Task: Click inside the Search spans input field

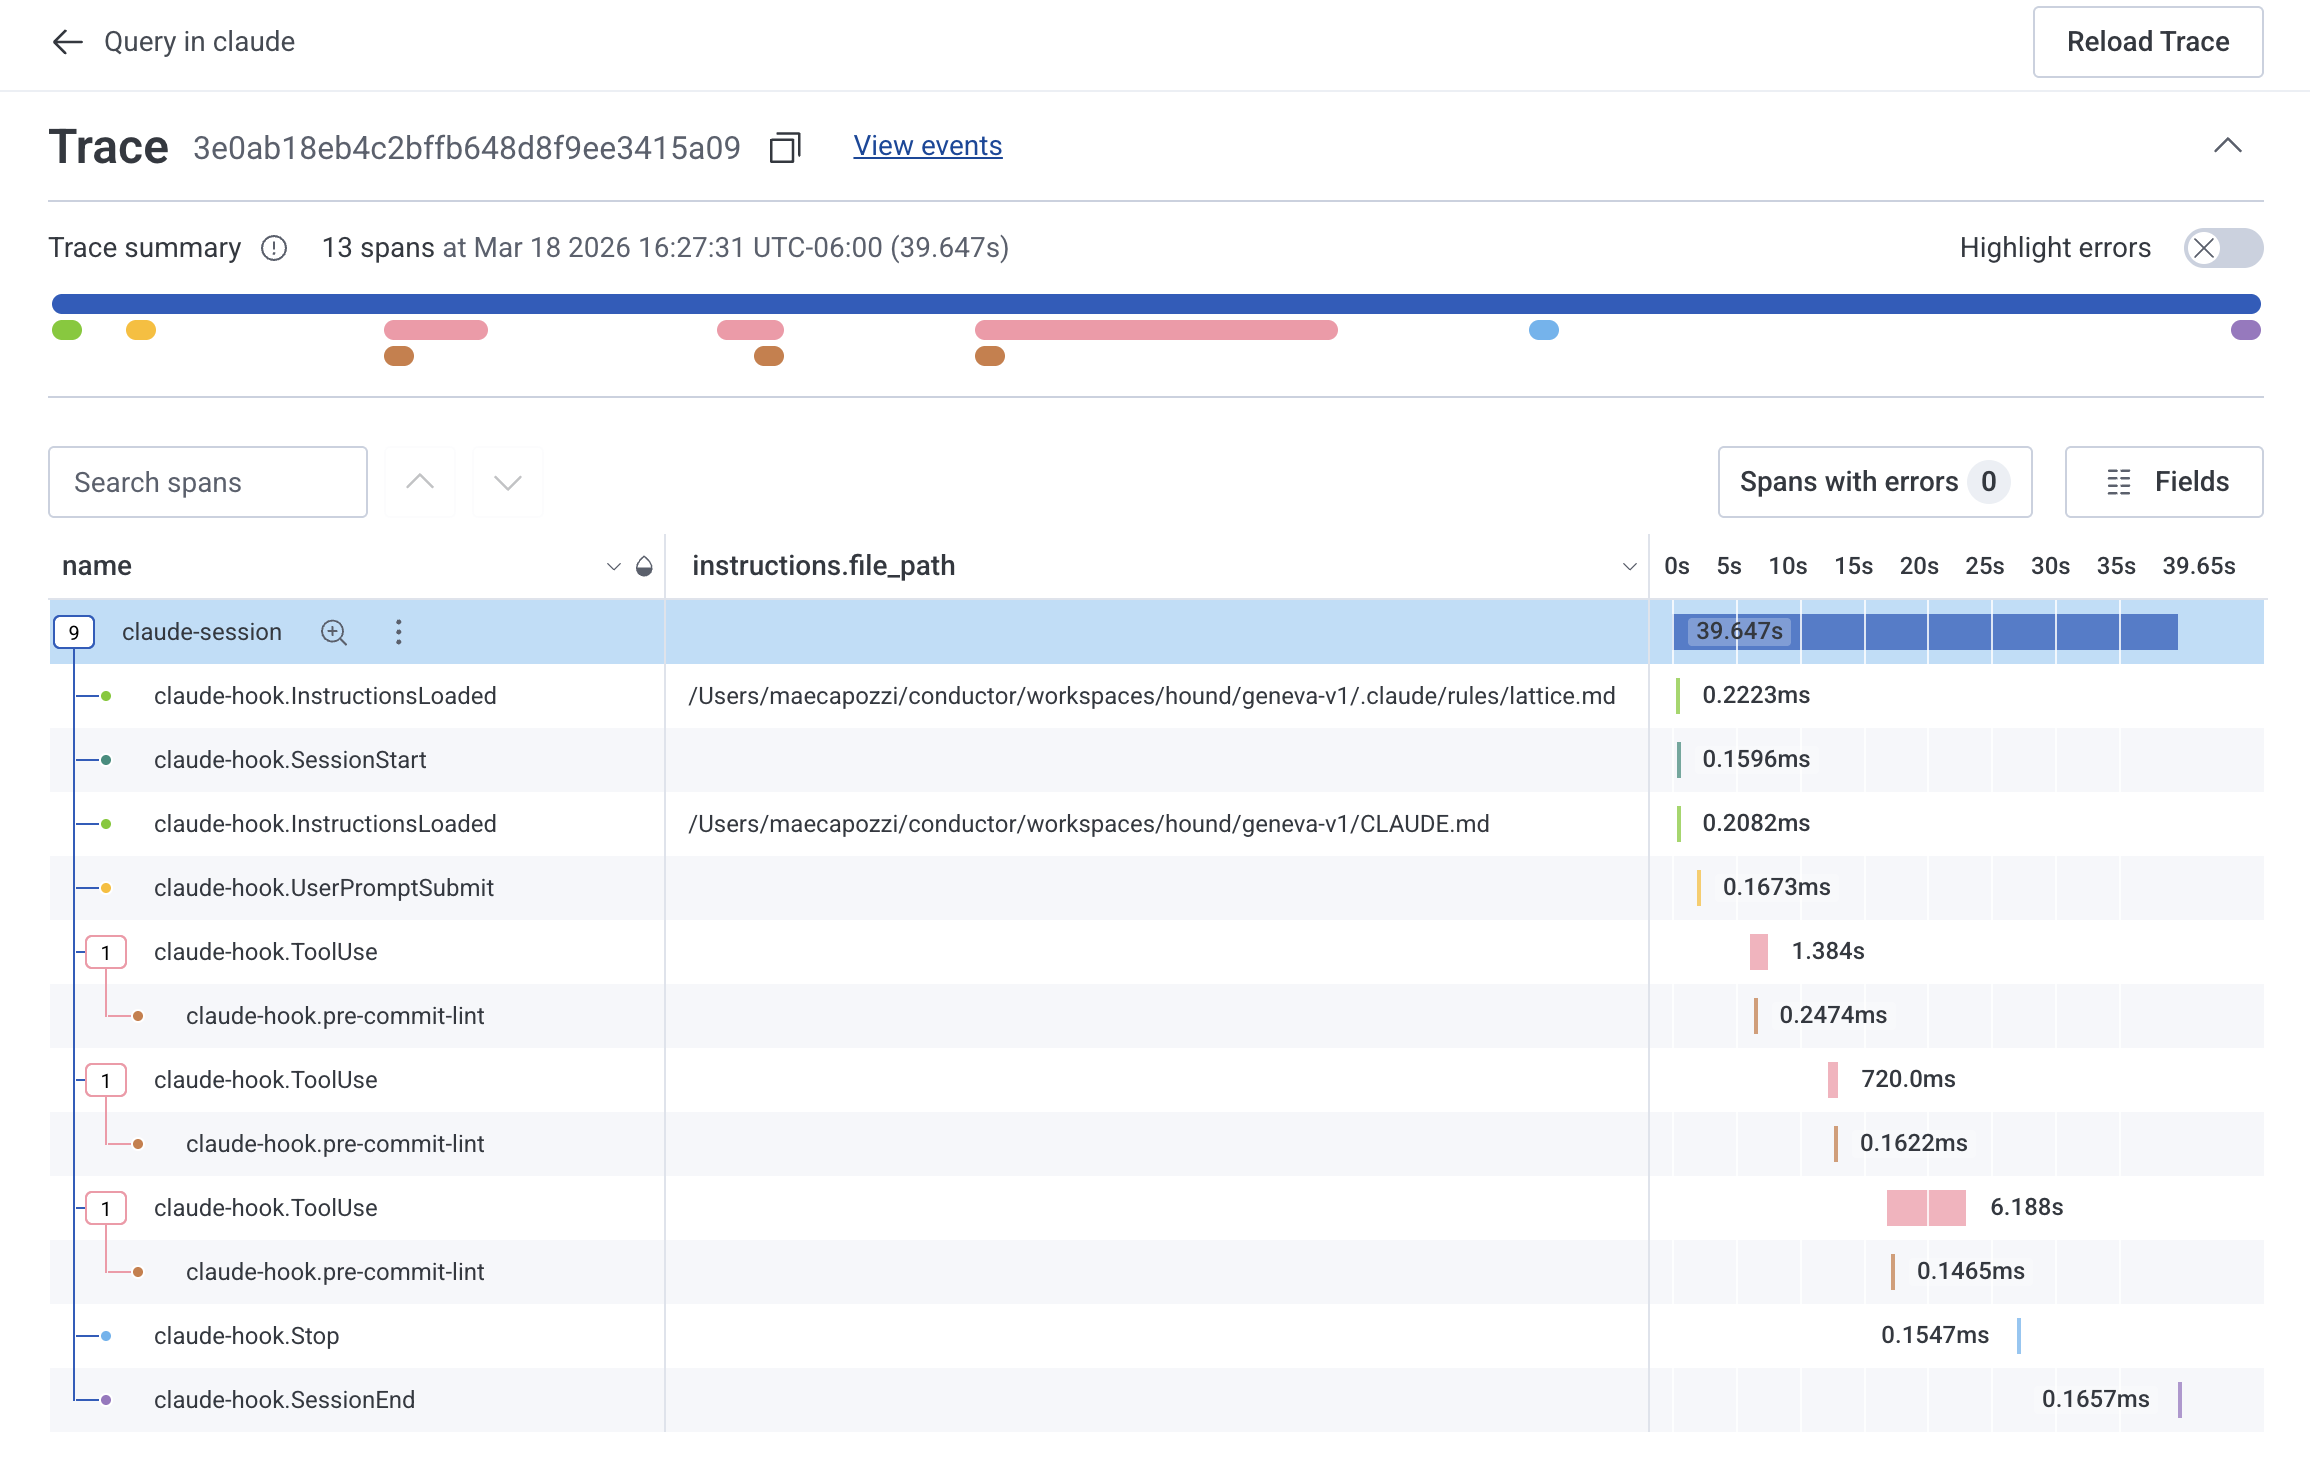Action: click(207, 482)
